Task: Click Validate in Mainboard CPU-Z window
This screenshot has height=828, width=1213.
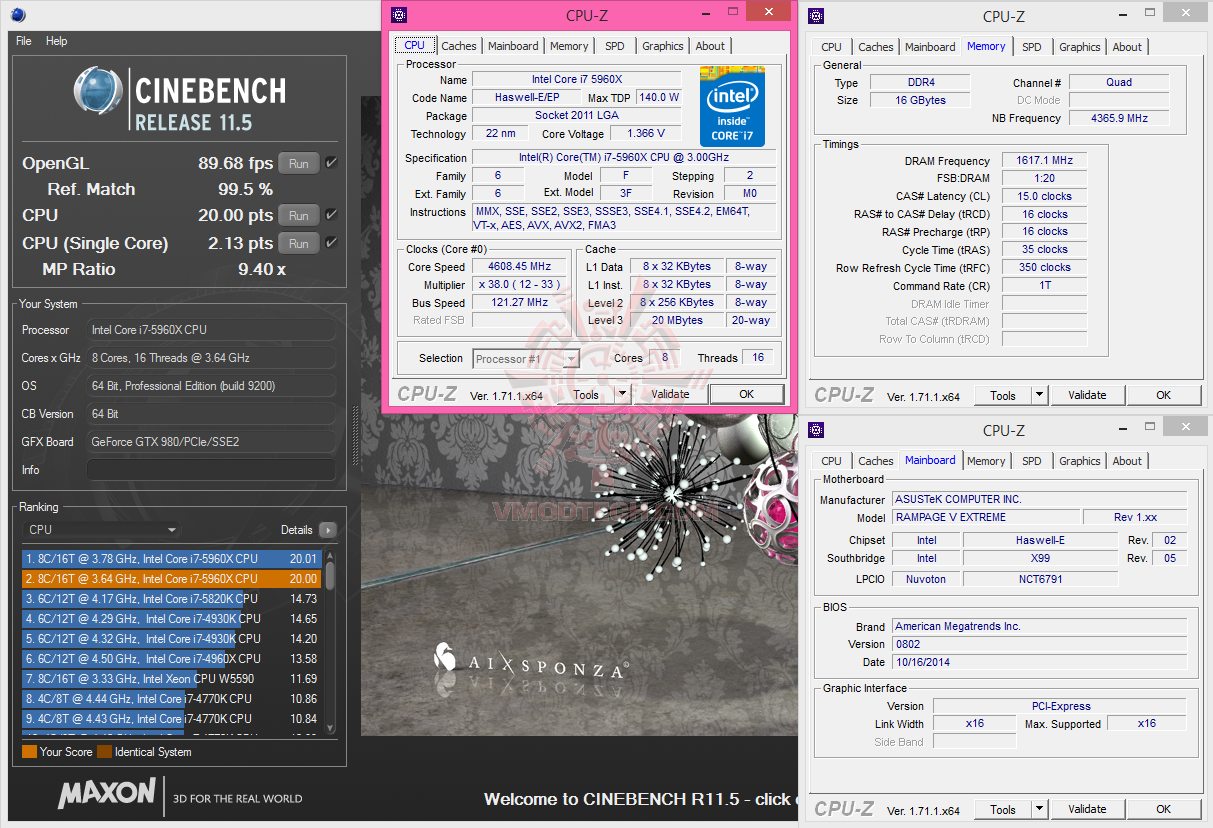Action: tap(1087, 809)
